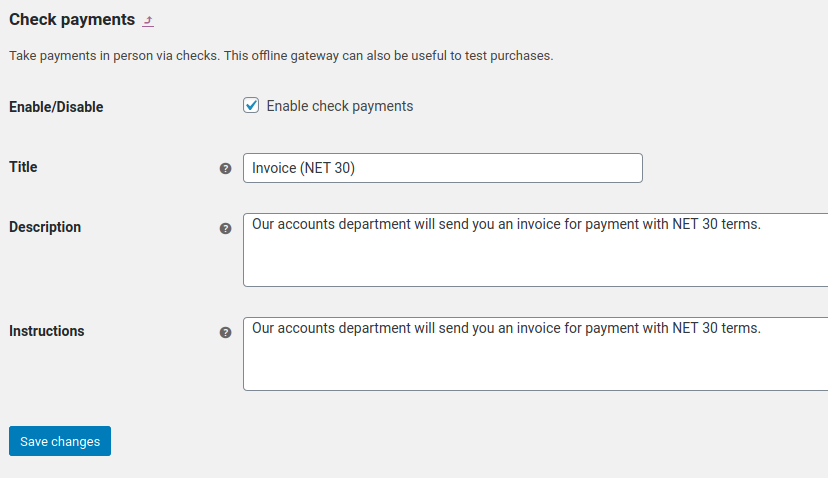Image resolution: width=828 pixels, height=478 pixels.
Task: Focus the Instructions text area
Action: tap(535, 354)
